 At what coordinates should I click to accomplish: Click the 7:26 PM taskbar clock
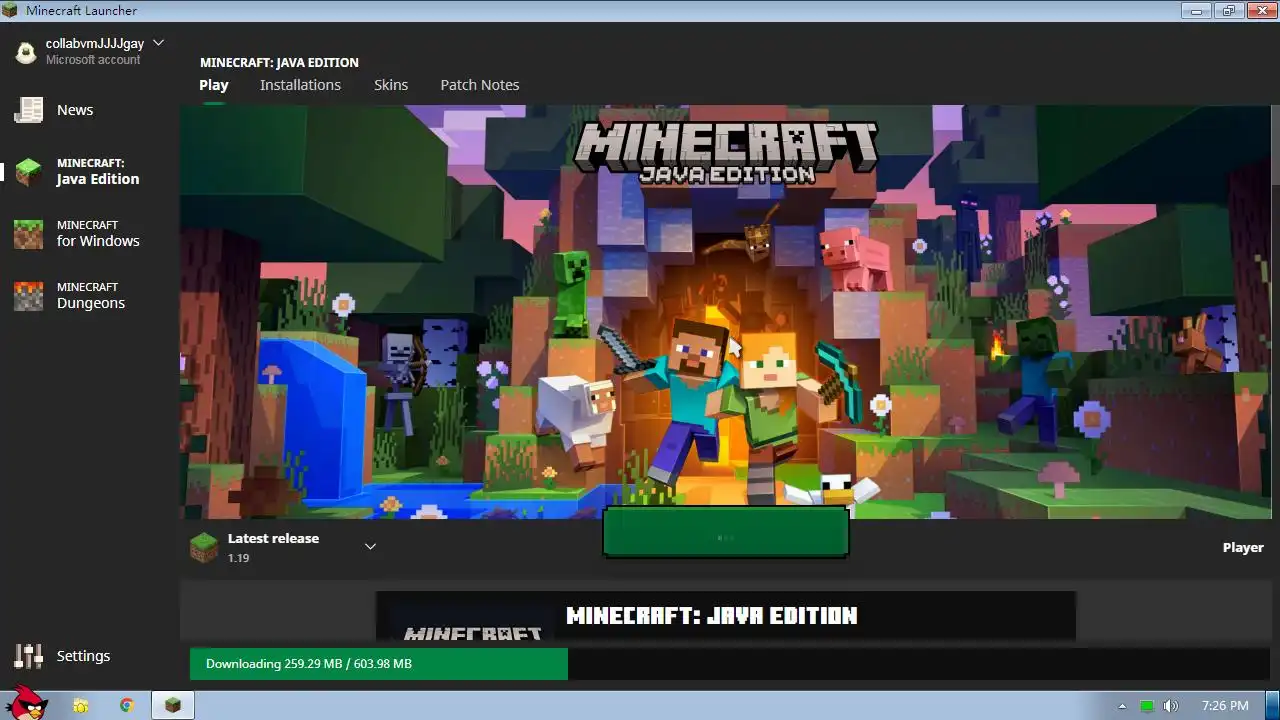click(x=1225, y=706)
